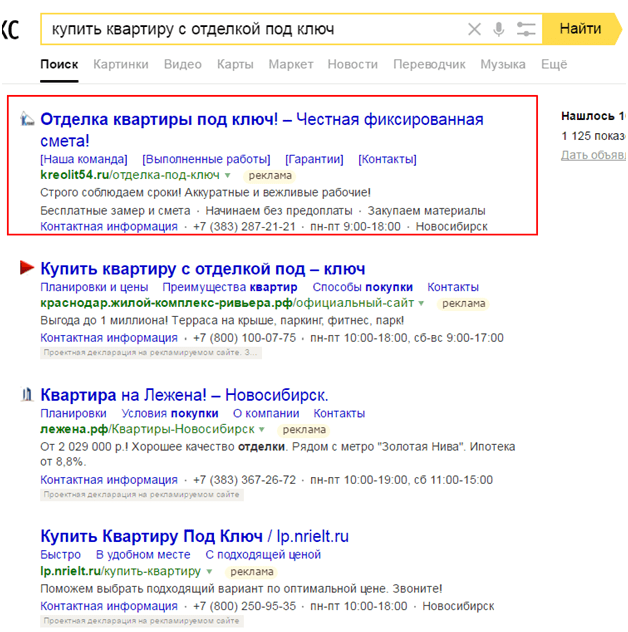The height and width of the screenshot is (632, 628).
Task: Switch to the Картинки tab
Action: 121,64
